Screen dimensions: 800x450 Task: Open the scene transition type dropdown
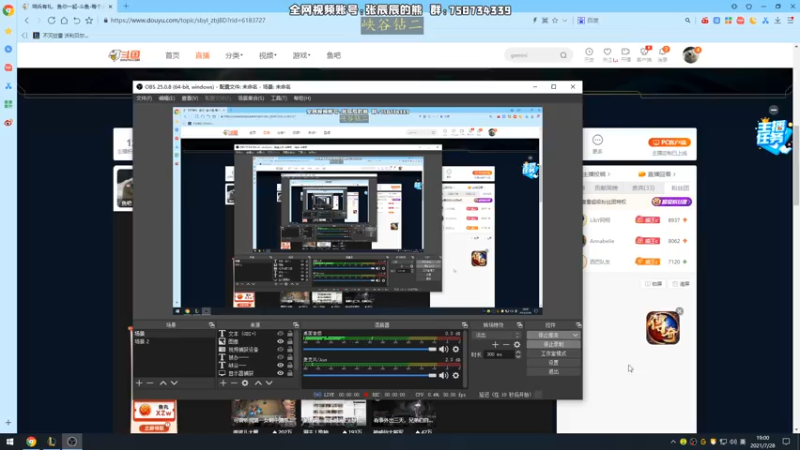click(497, 335)
